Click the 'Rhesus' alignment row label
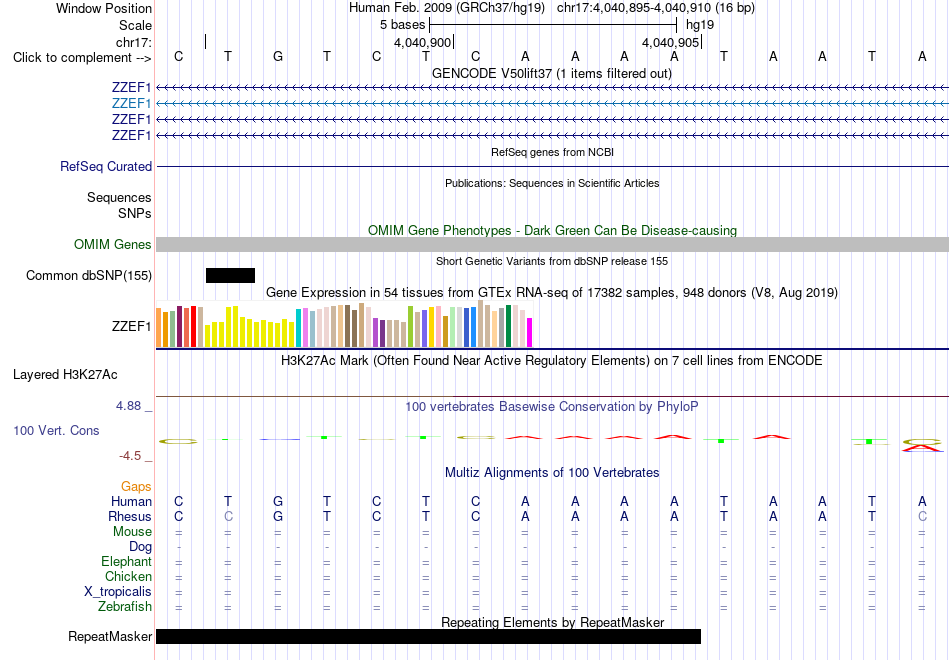Viewport: 950px width, 660px height. tap(130, 517)
